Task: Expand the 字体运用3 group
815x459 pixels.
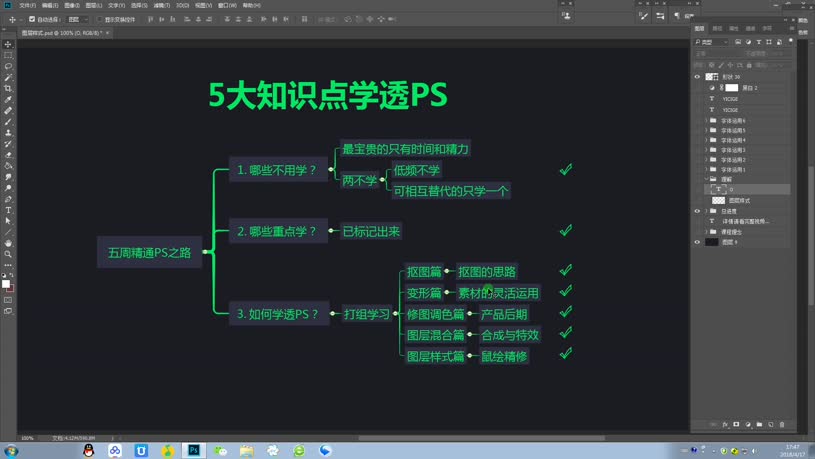Action: (706, 150)
